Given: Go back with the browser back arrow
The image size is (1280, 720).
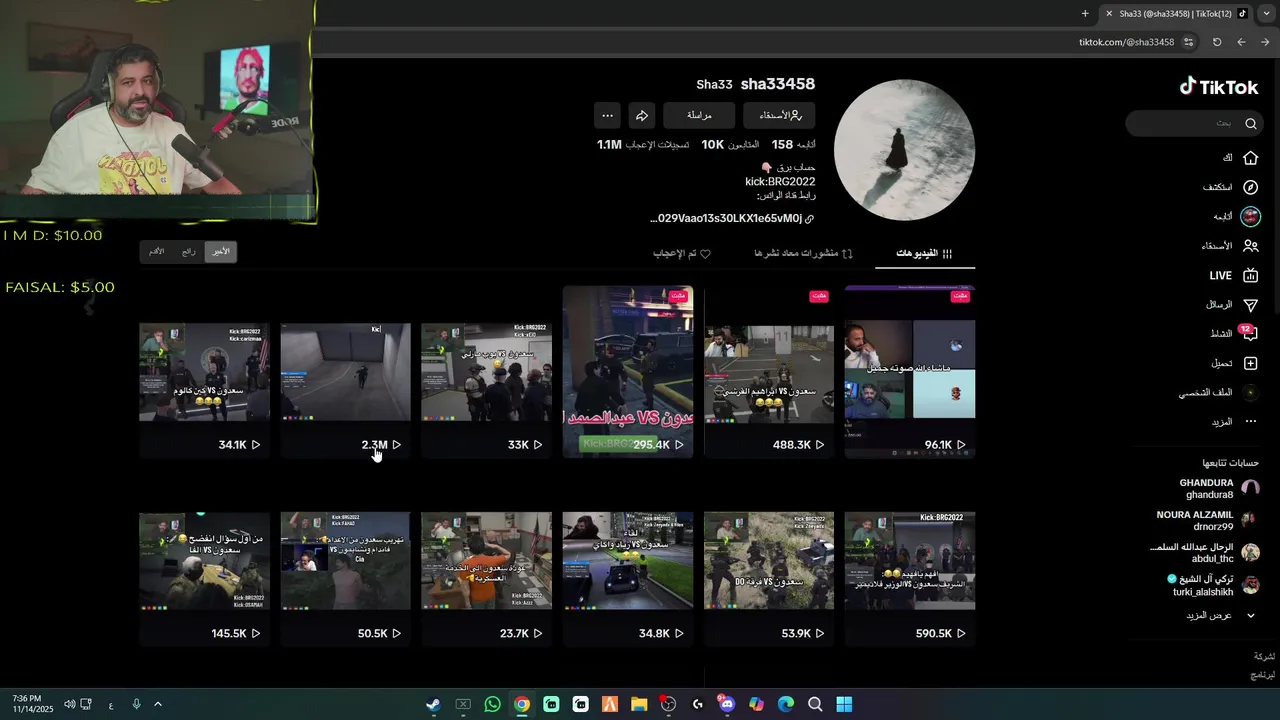Looking at the screenshot, I should point(1241,42).
